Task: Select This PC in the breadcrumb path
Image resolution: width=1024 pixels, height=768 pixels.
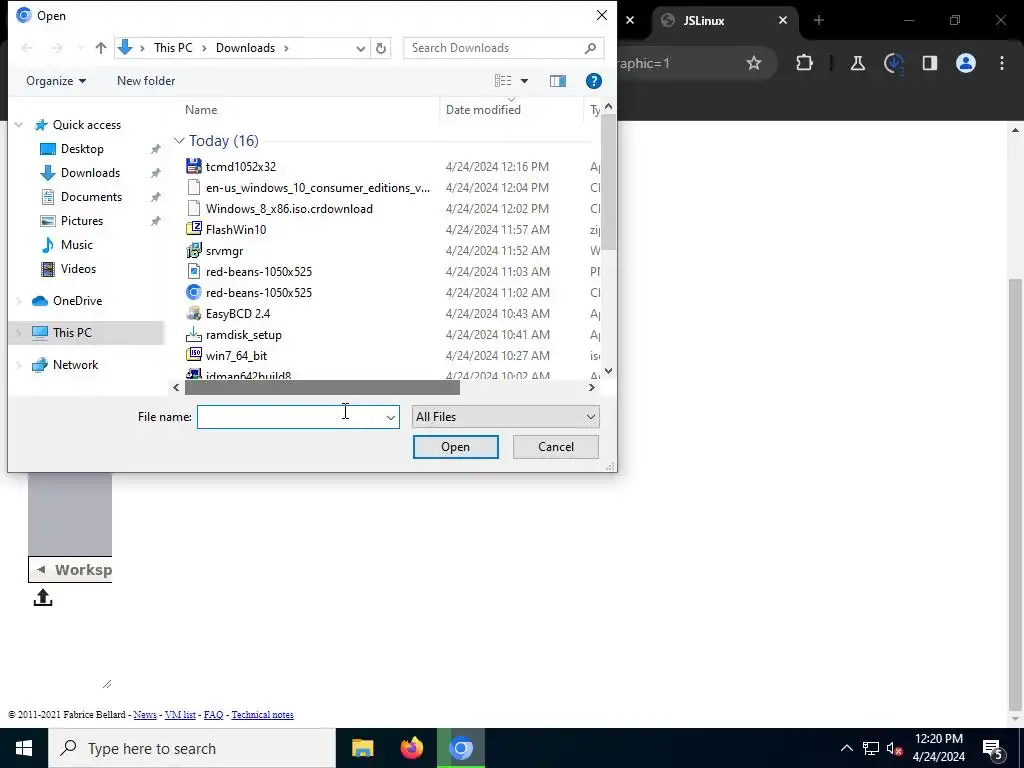Action: (173, 48)
